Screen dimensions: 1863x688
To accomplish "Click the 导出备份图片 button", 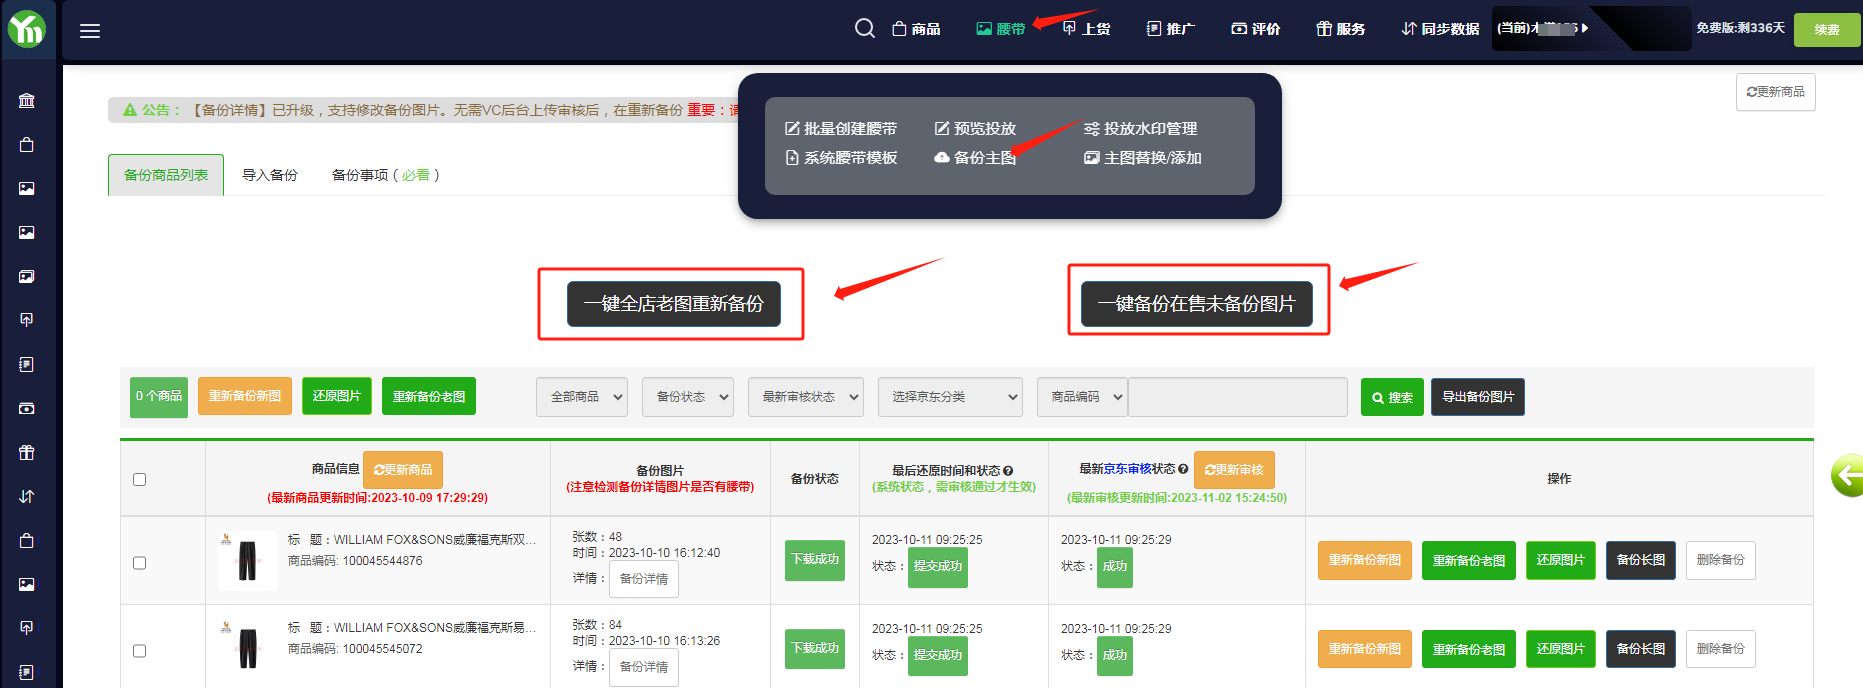I will (x=1477, y=397).
